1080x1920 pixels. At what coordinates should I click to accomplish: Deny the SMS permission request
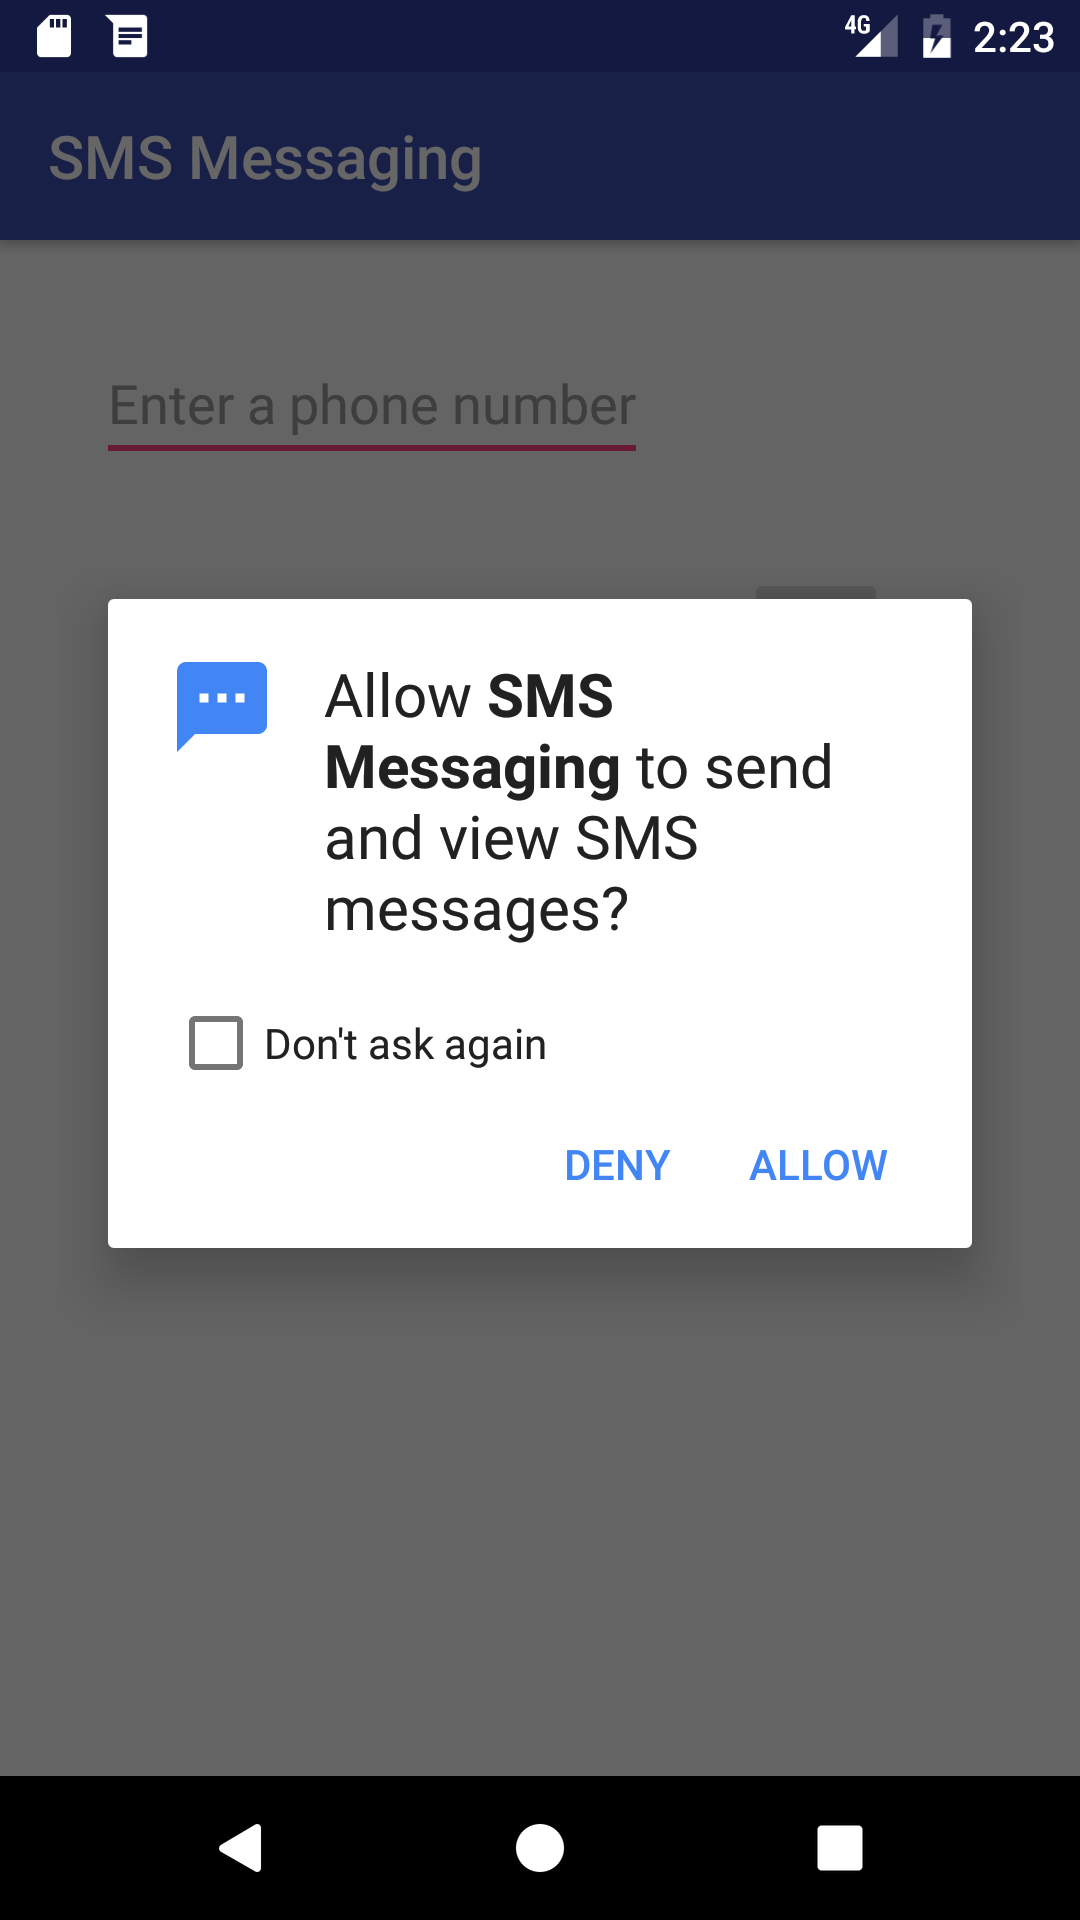(x=617, y=1165)
